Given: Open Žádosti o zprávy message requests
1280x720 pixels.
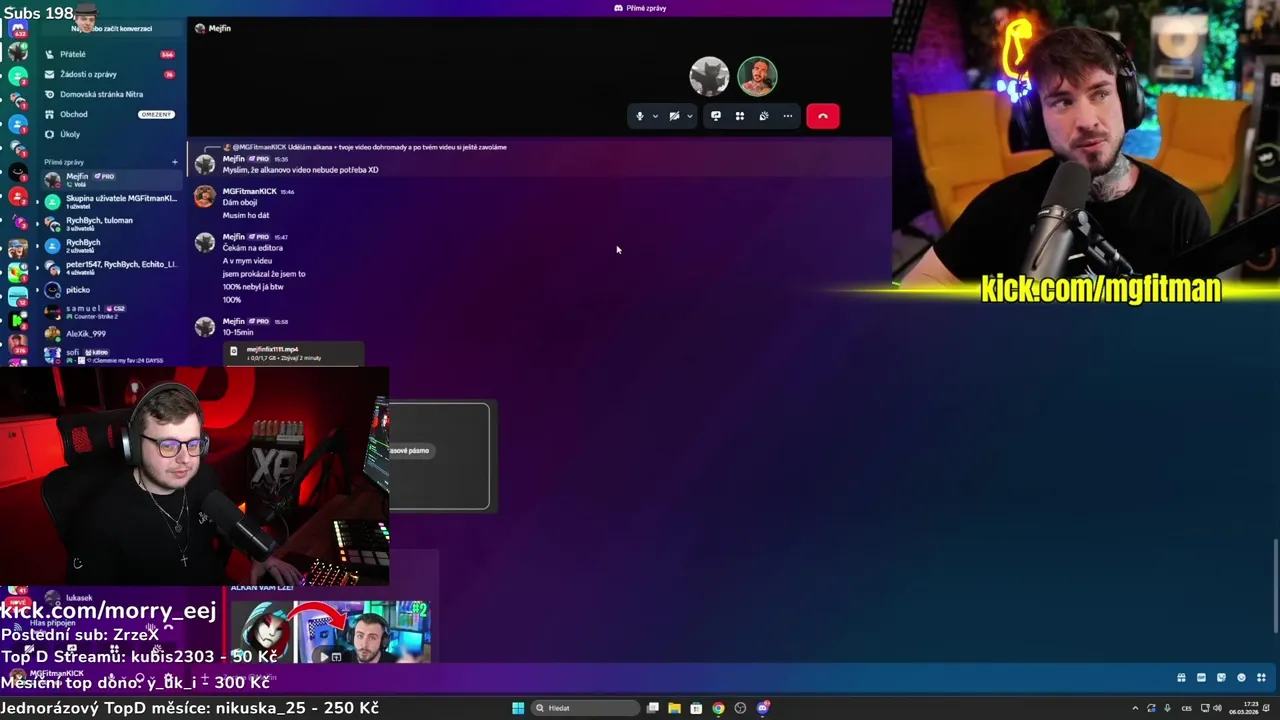Looking at the screenshot, I should (110, 74).
